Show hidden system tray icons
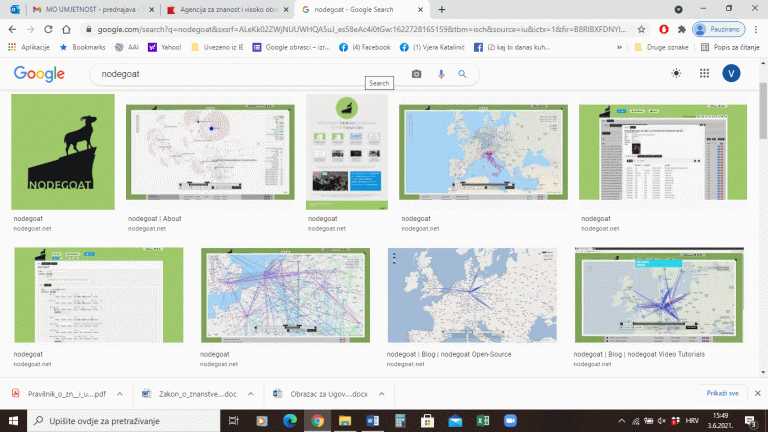The height and width of the screenshot is (432, 768). 622,421
